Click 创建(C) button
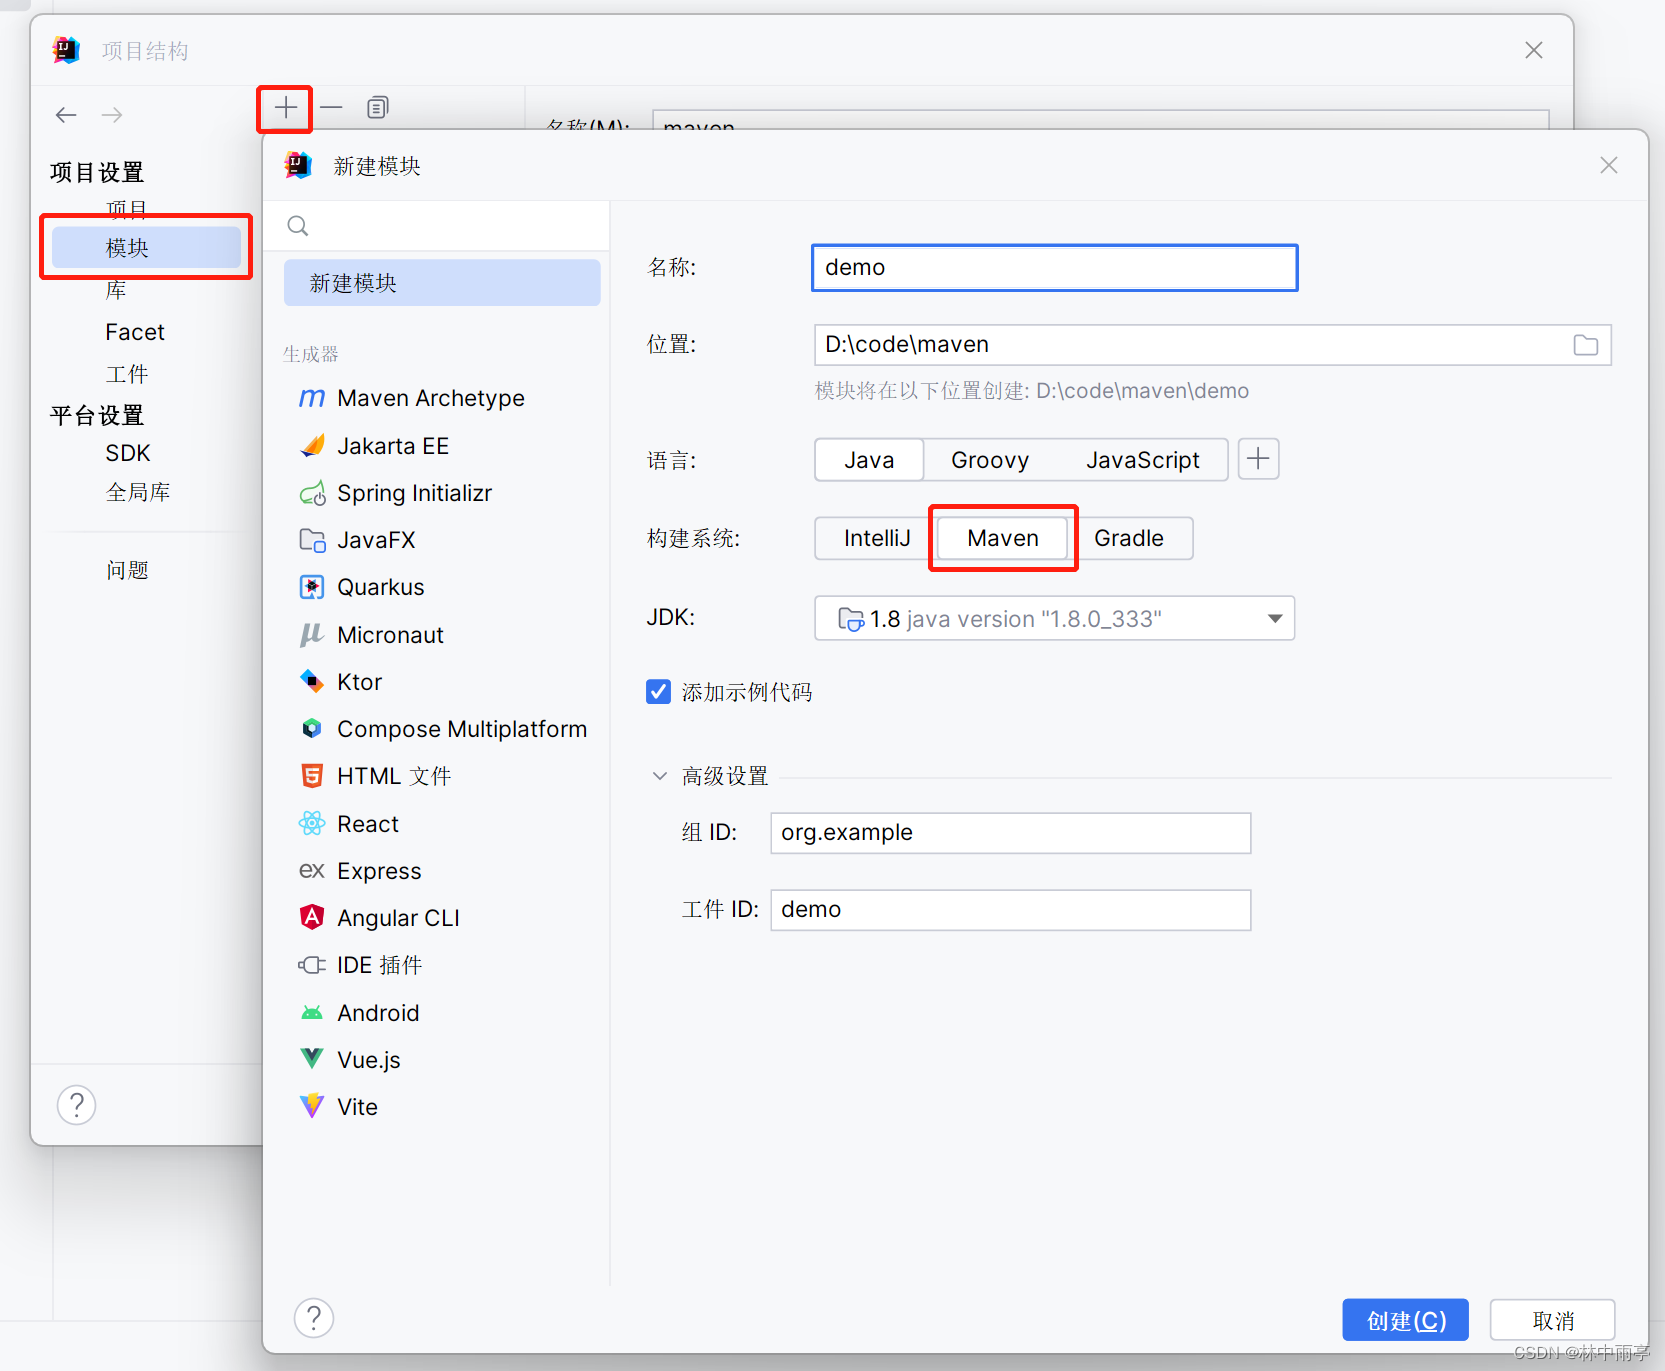The image size is (1665, 1371). click(1406, 1320)
